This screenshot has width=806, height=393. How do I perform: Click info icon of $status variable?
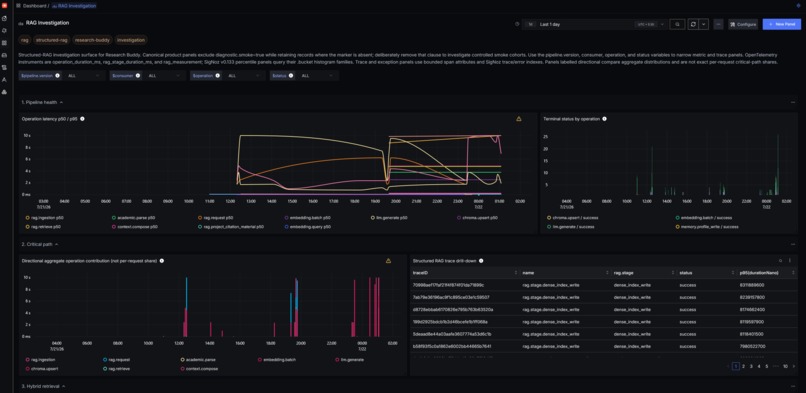(x=291, y=76)
